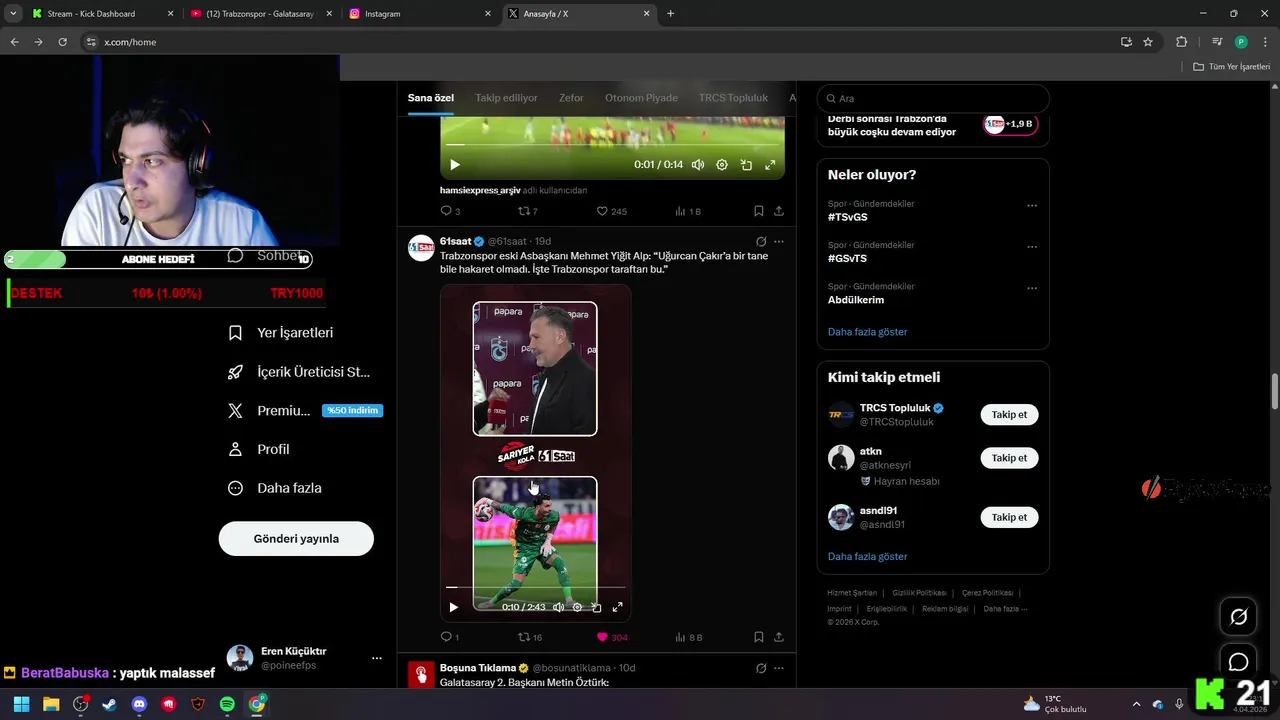Switch to Zefor timeline tab

[571, 98]
